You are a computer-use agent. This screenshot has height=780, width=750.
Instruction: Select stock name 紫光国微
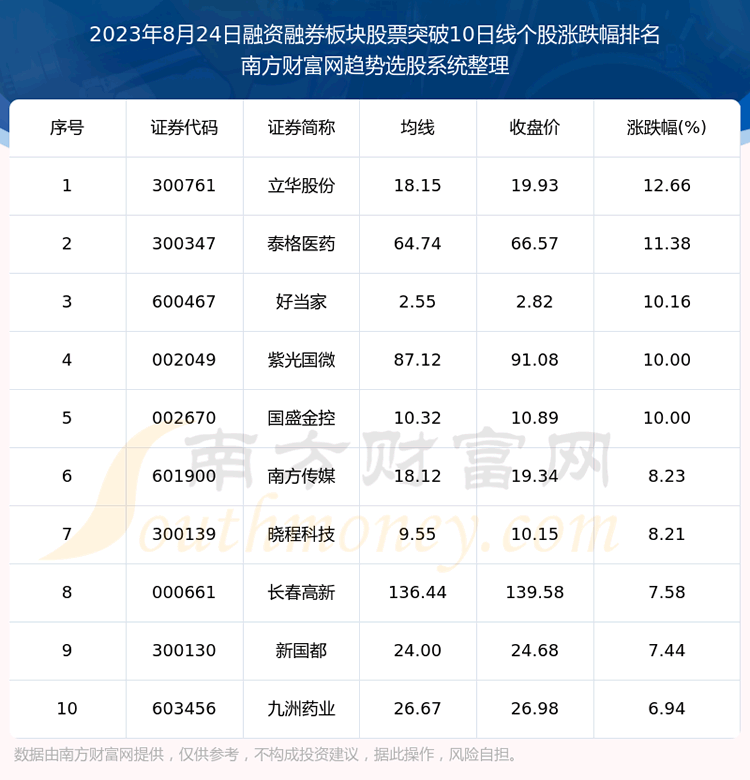click(x=301, y=360)
